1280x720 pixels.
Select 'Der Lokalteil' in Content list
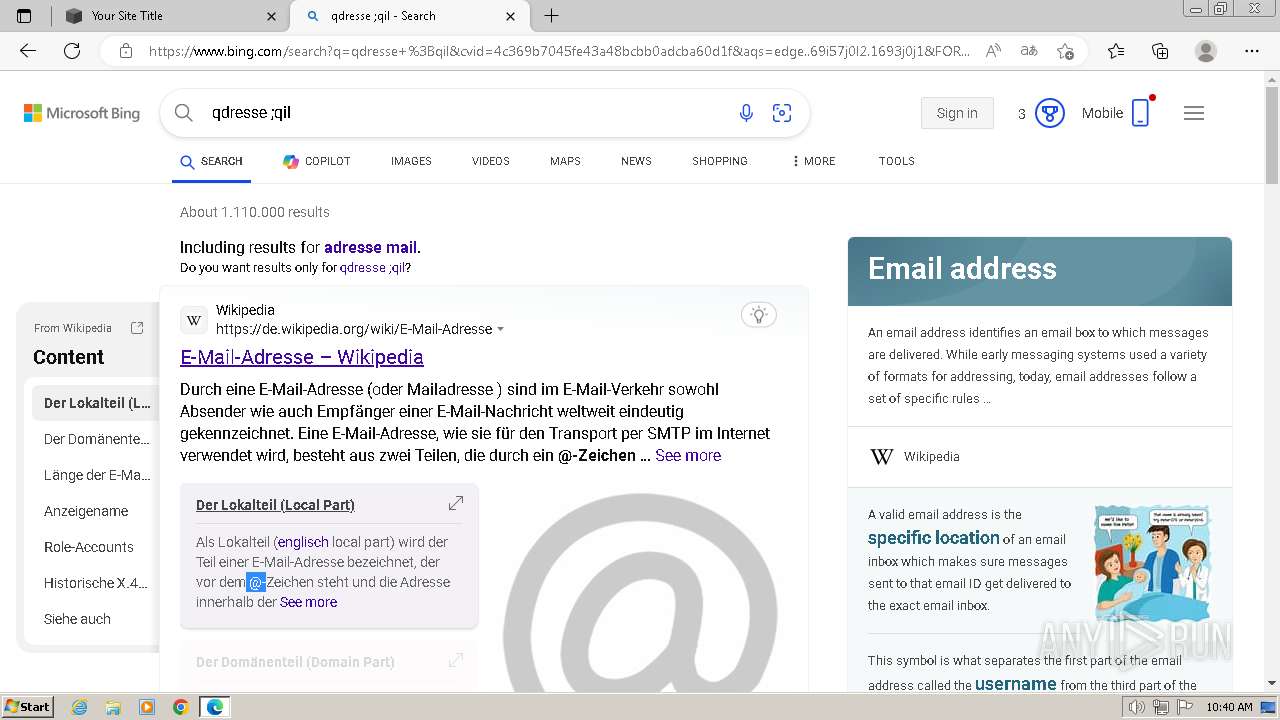pos(96,403)
